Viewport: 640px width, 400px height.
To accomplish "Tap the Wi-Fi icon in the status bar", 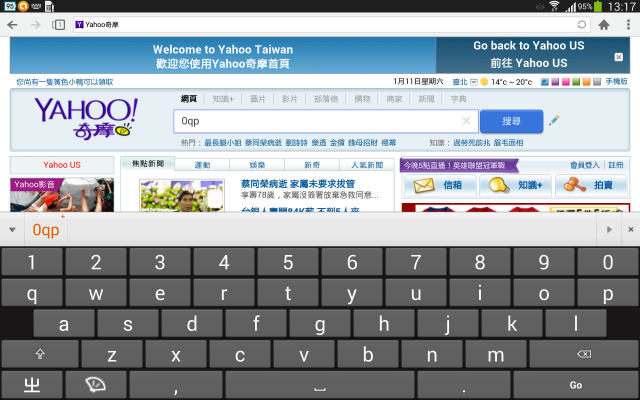I will [x=554, y=6].
